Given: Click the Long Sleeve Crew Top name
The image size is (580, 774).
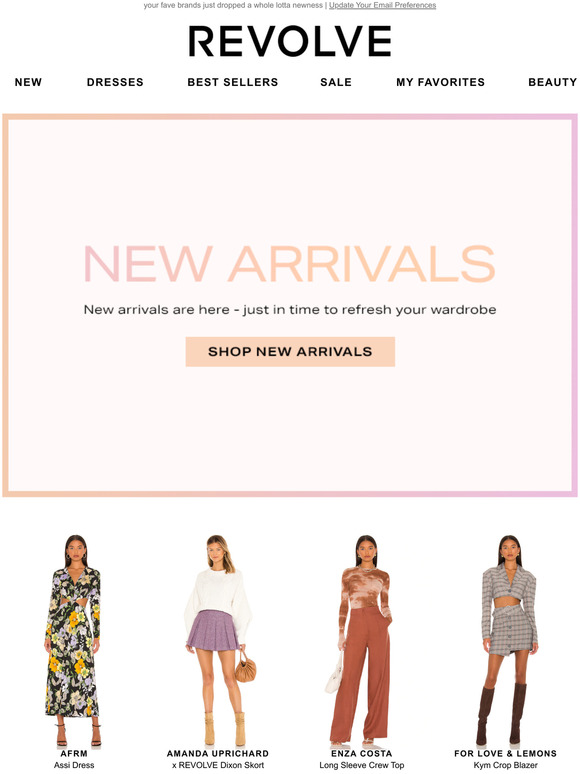Looking at the screenshot, I should [x=362, y=765].
